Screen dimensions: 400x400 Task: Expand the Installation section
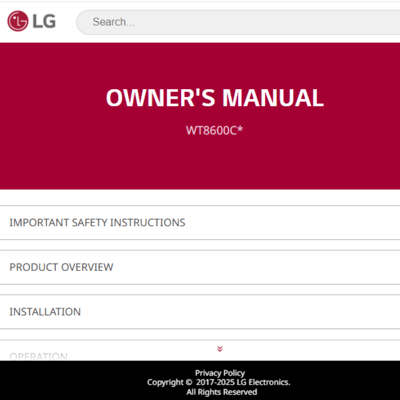(200, 312)
